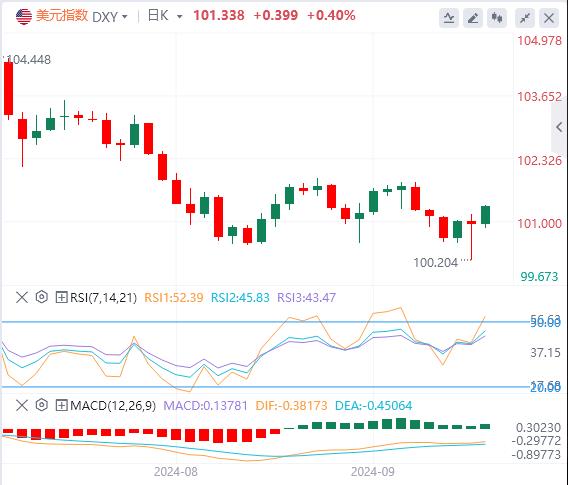Remove the MACD indicator panel
This screenshot has height=485, width=568.
pyautogui.click(x=22, y=405)
